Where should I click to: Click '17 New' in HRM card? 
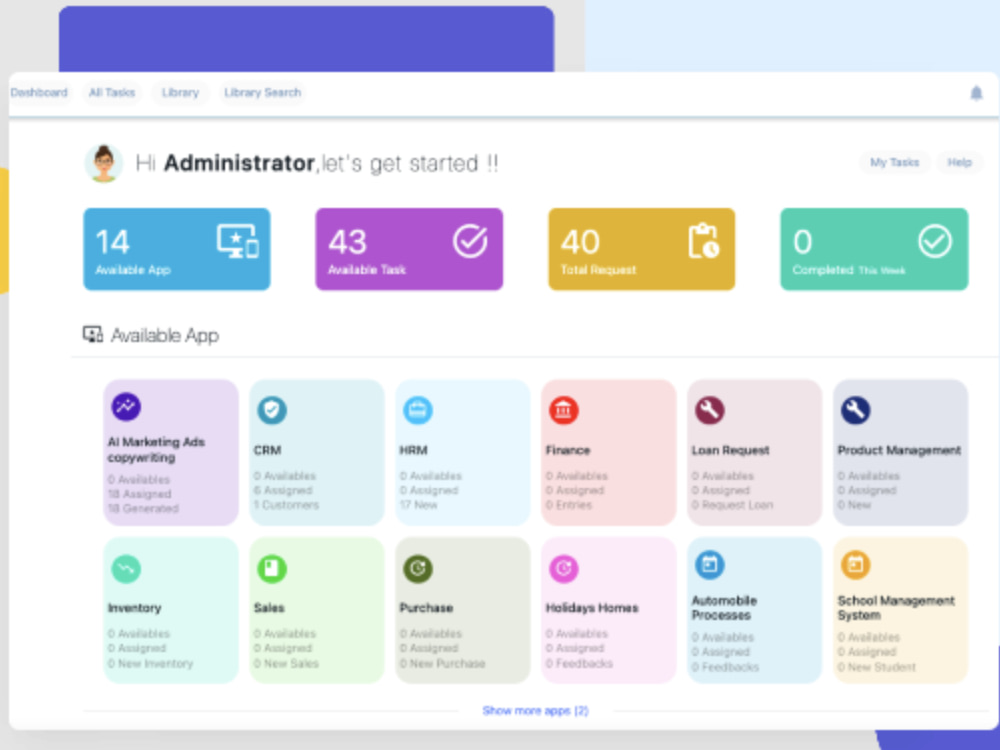[418, 505]
